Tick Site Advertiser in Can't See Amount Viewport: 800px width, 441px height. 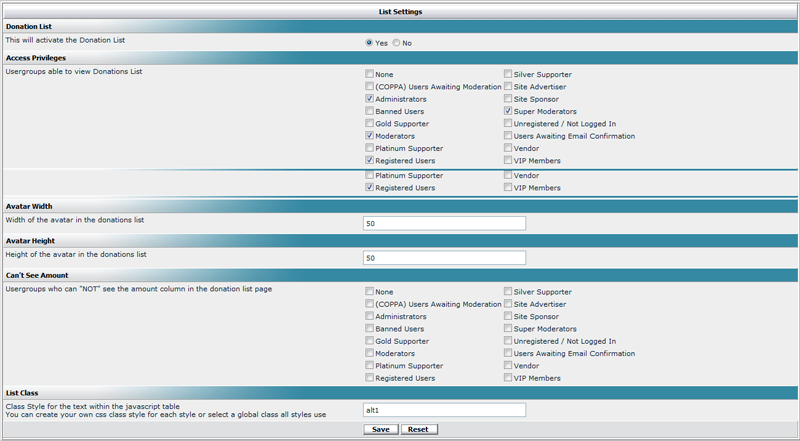[x=508, y=304]
